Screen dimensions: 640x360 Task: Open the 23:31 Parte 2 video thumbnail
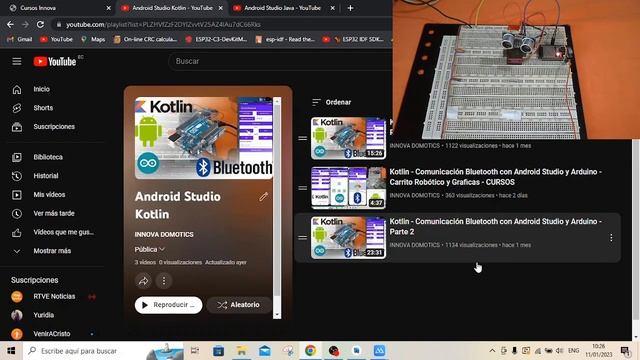point(348,238)
